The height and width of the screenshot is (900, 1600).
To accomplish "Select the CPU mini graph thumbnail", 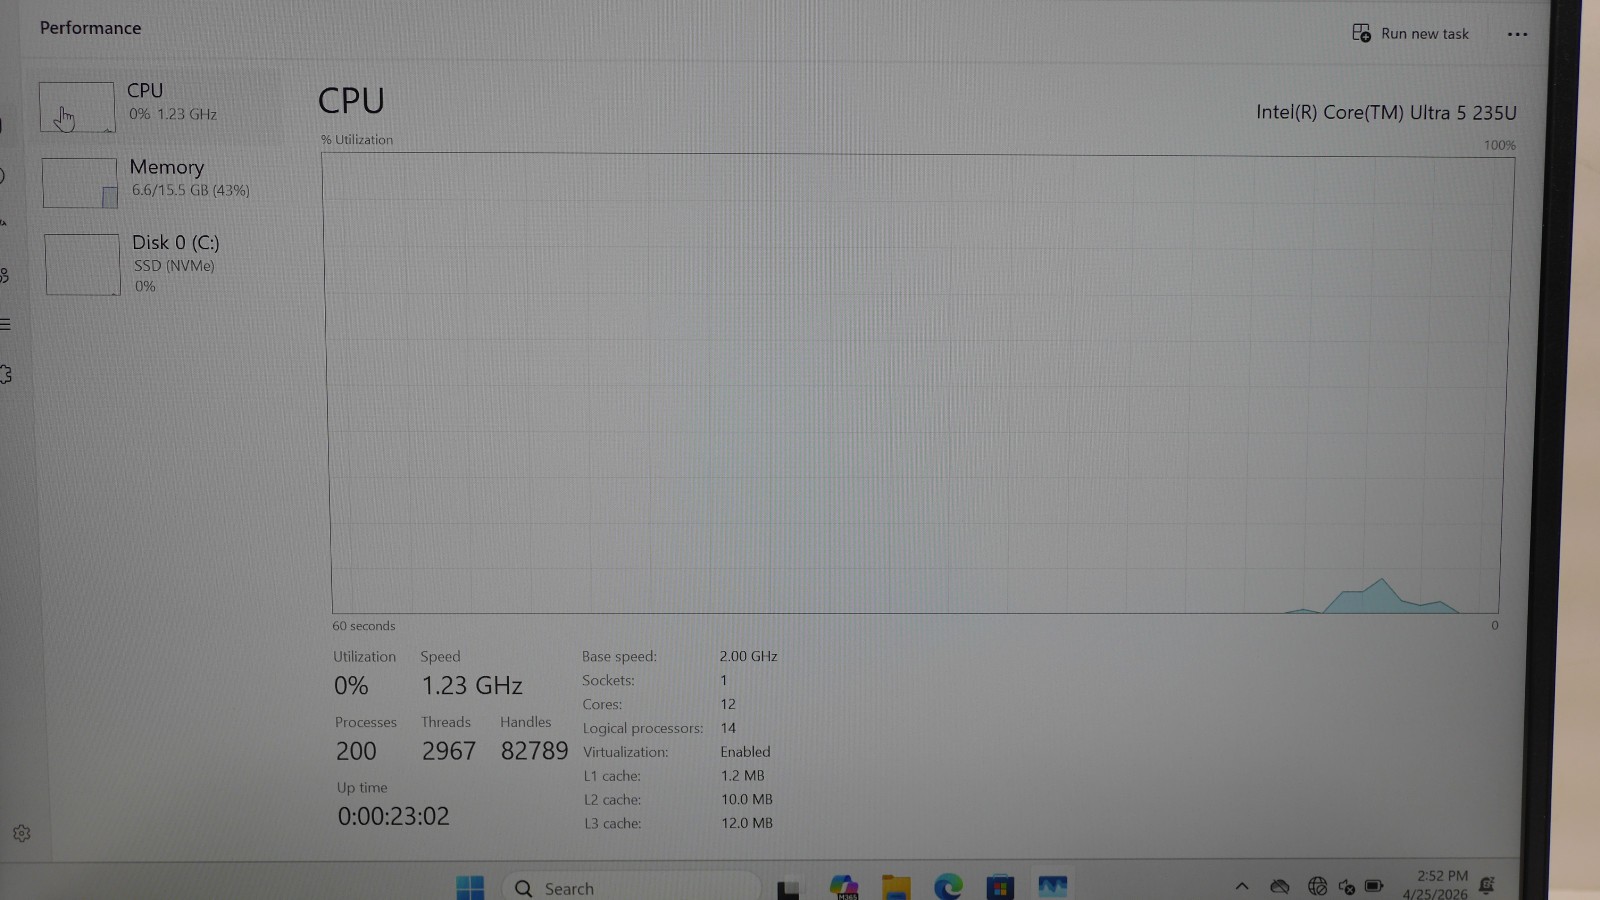I will (77, 107).
